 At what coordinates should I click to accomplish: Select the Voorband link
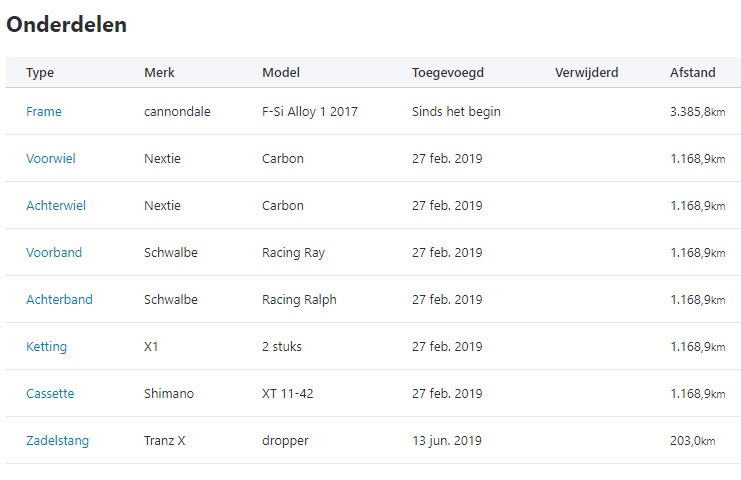pyautogui.click(x=54, y=253)
